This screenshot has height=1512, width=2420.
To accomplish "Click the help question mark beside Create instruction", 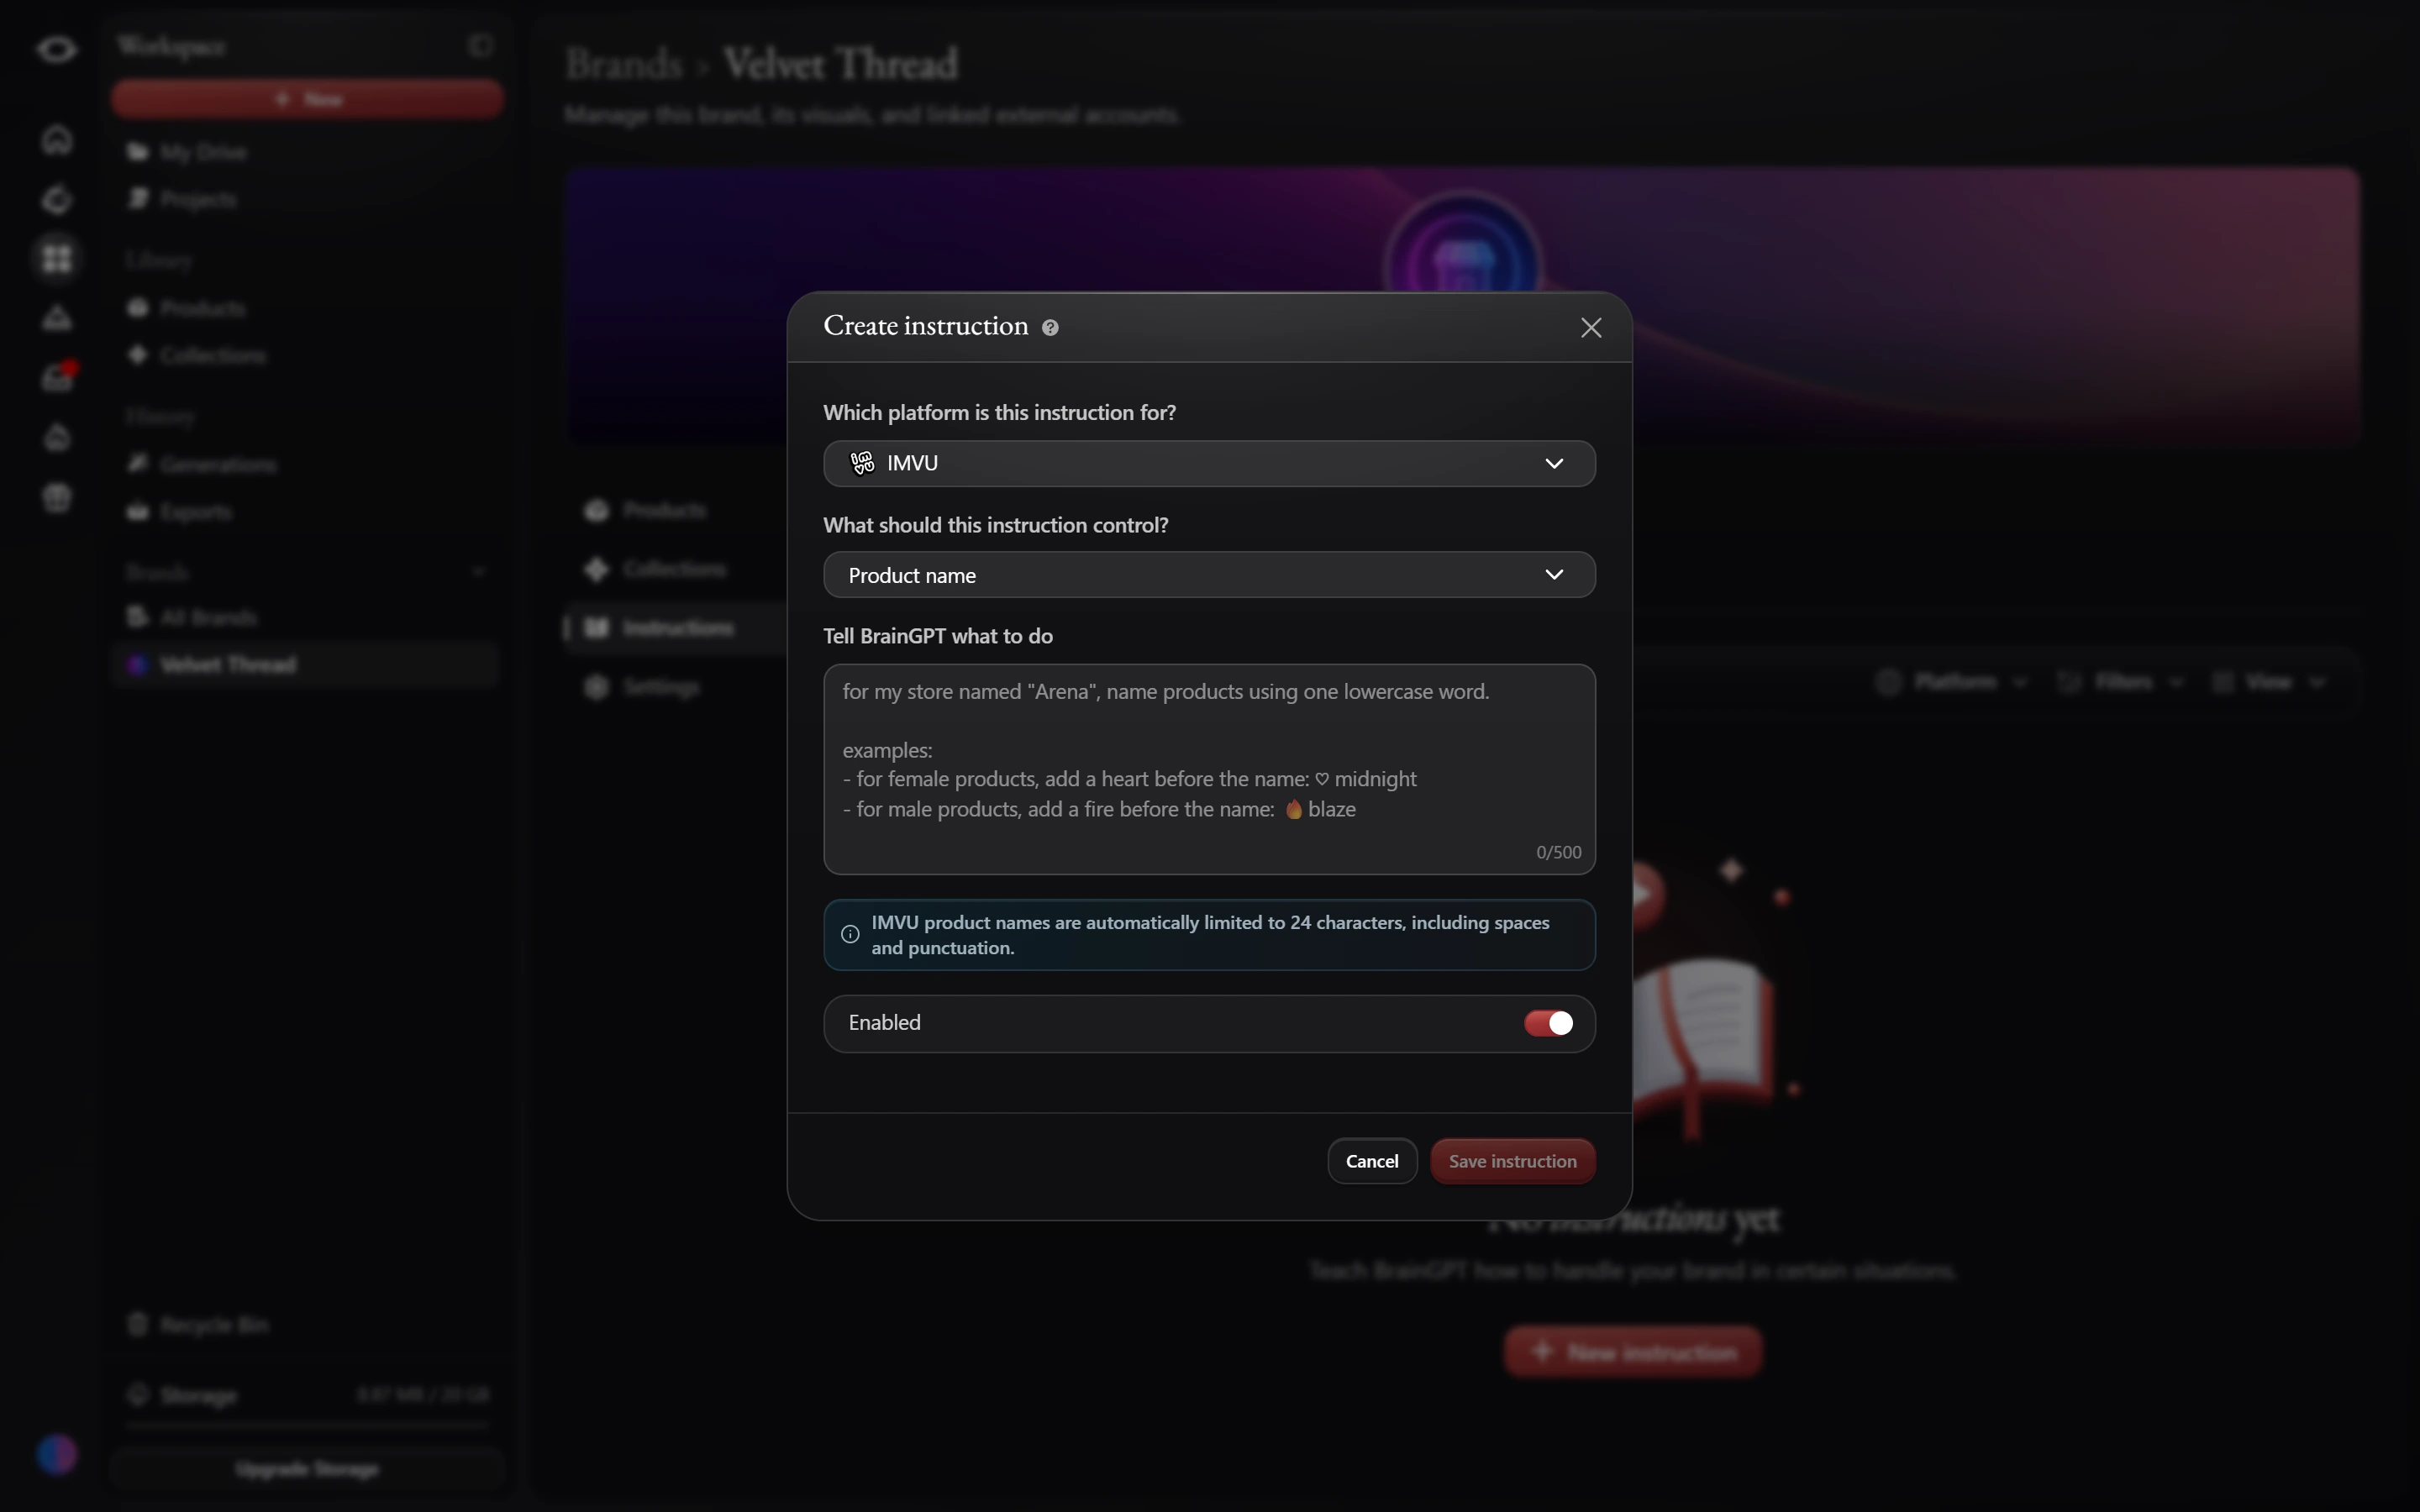I will 1050,327.
